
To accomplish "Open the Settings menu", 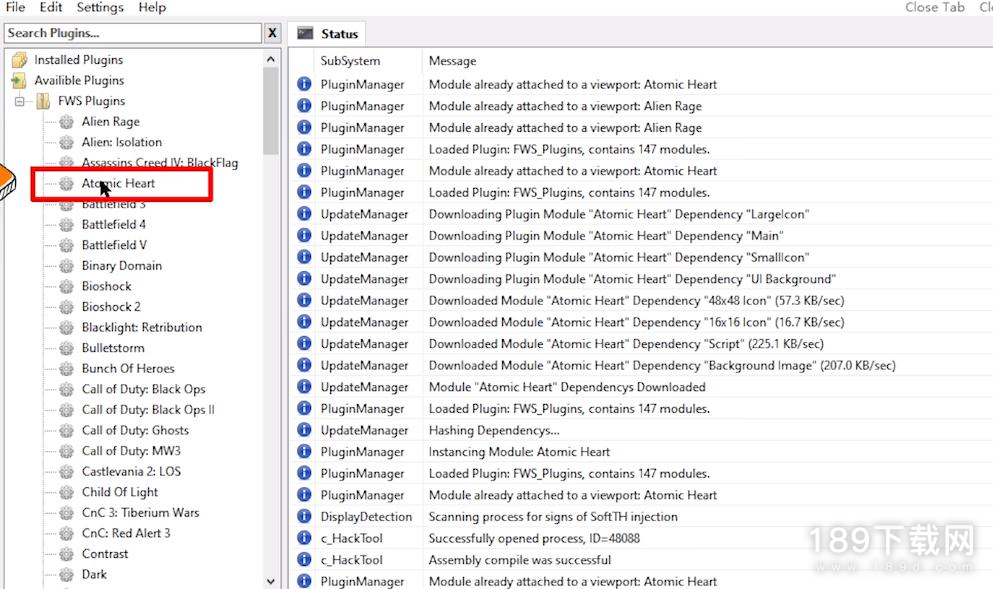I will point(100,7).
